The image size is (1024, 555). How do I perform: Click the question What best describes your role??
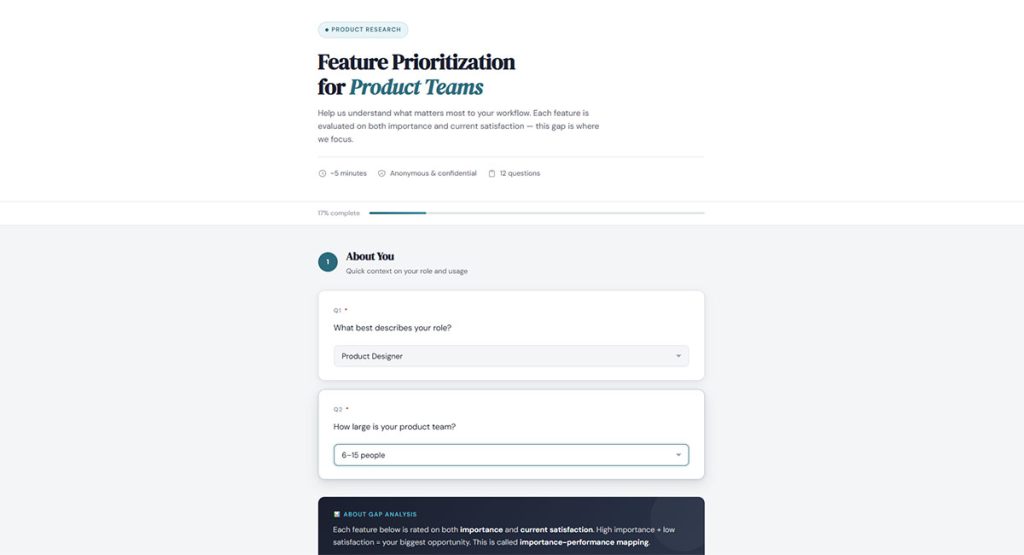point(392,328)
